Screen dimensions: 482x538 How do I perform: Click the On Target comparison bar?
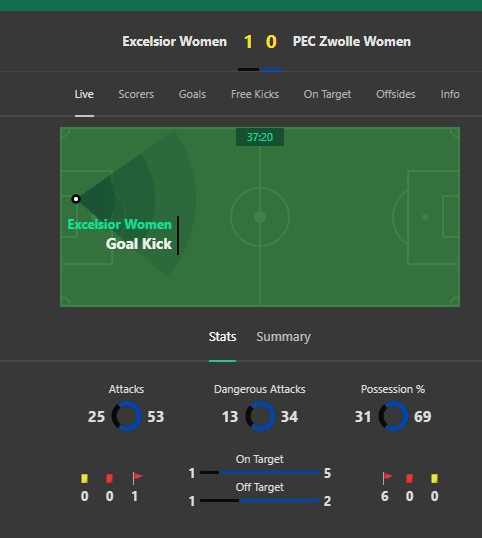[260, 472]
